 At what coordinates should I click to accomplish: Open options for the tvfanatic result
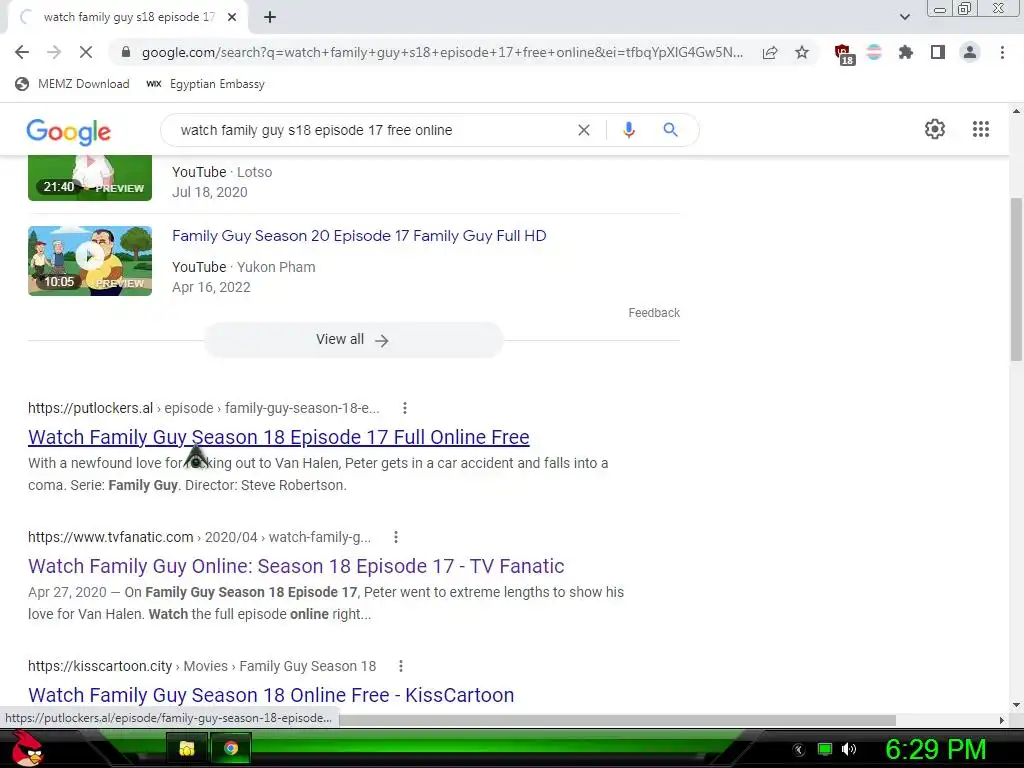[x=396, y=537]
